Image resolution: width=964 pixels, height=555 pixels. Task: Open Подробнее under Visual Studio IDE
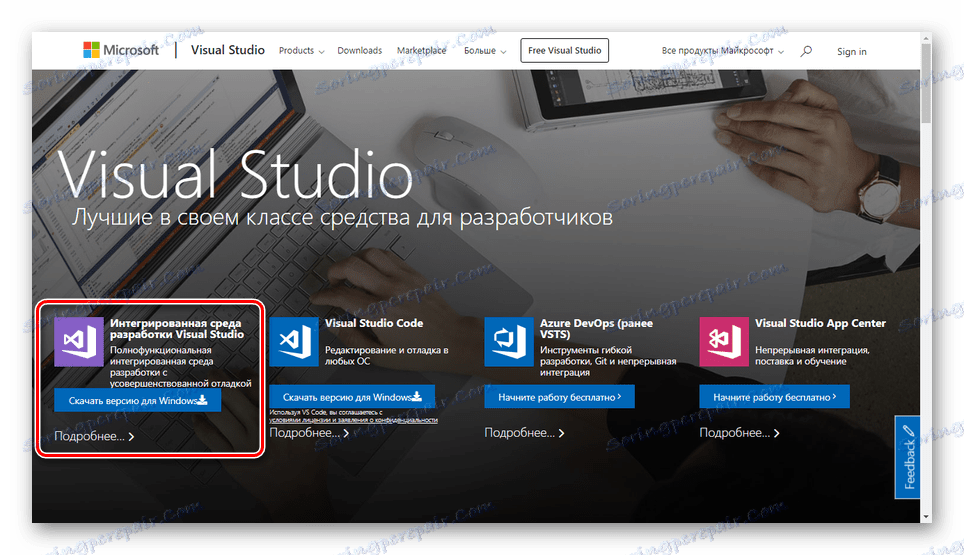tap(94, 436)
